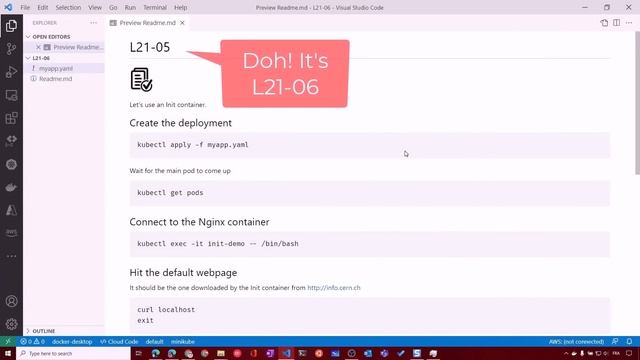
Task: Click Cloud Code in status bar
Action: tap(120, 342)
